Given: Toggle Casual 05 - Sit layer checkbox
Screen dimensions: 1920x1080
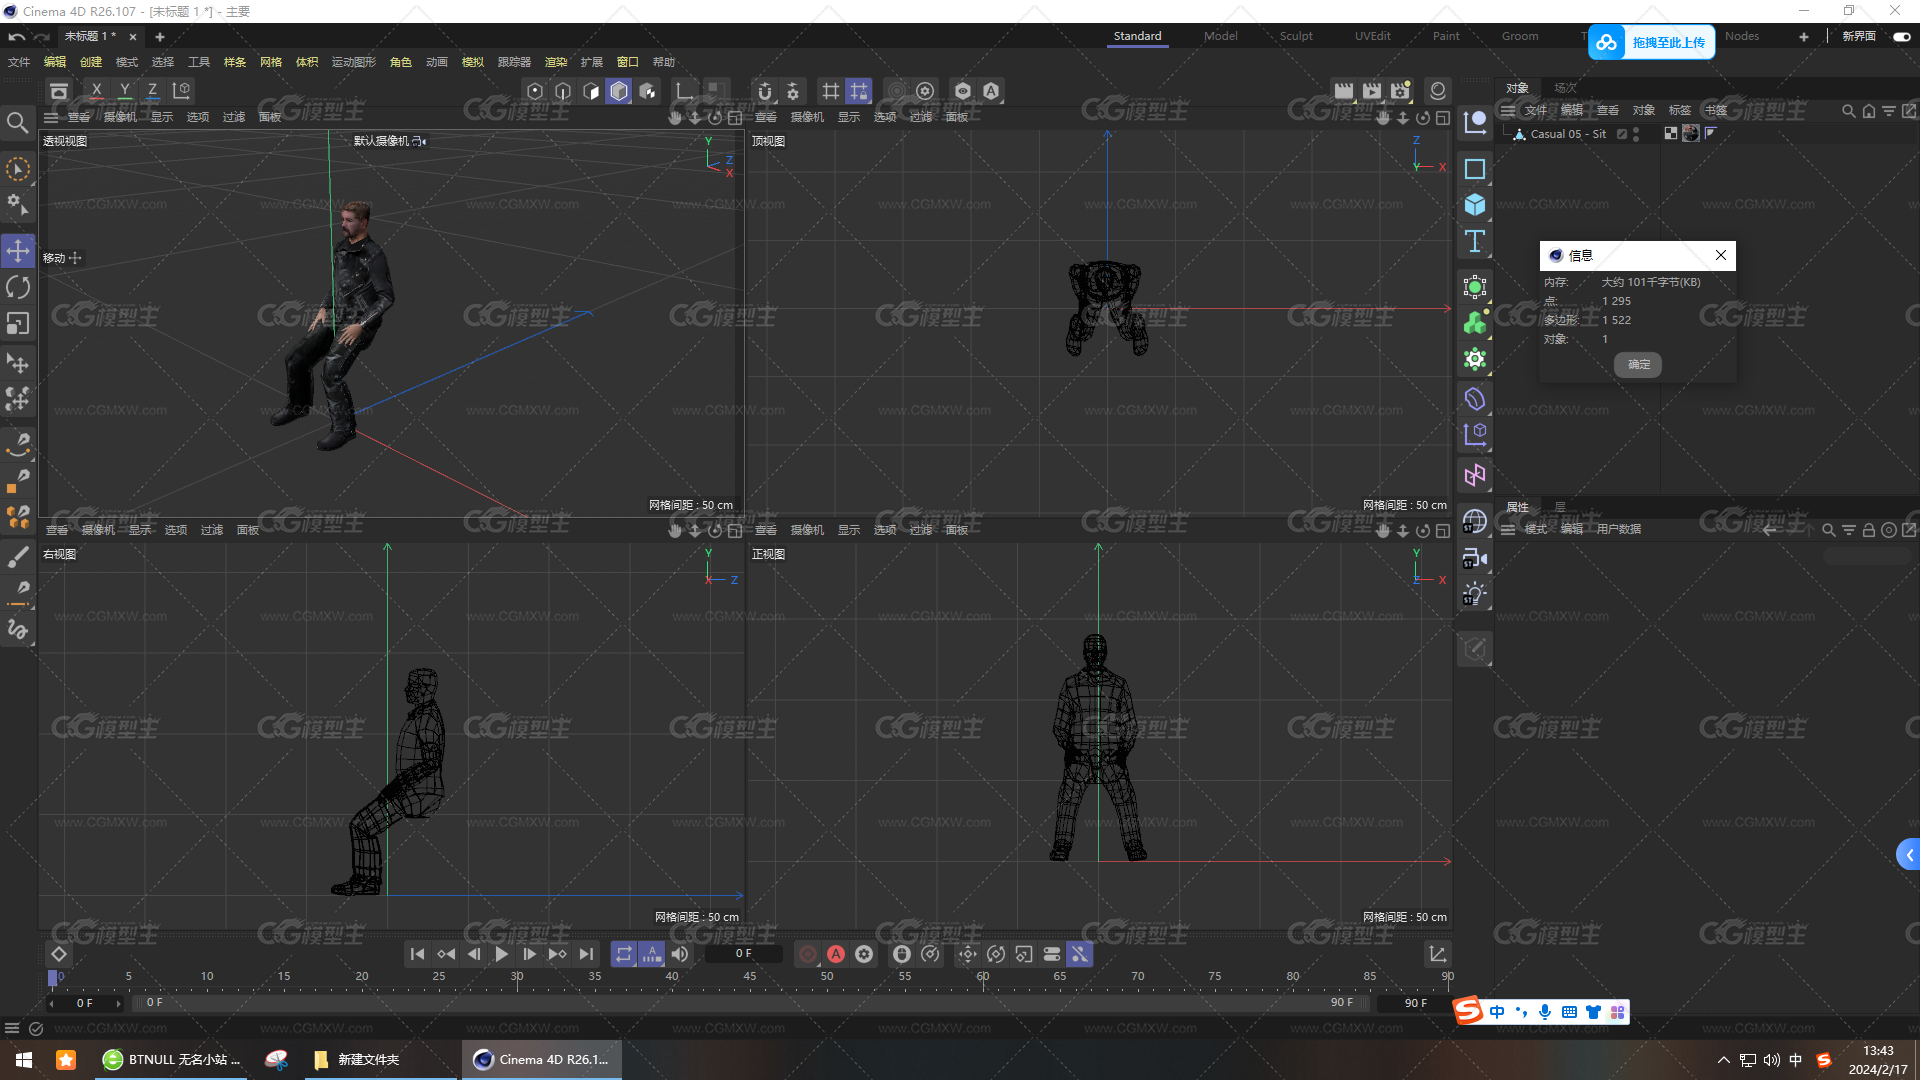Looking at the screenshot, I should pyautogui.click(x=1622, y=134).
